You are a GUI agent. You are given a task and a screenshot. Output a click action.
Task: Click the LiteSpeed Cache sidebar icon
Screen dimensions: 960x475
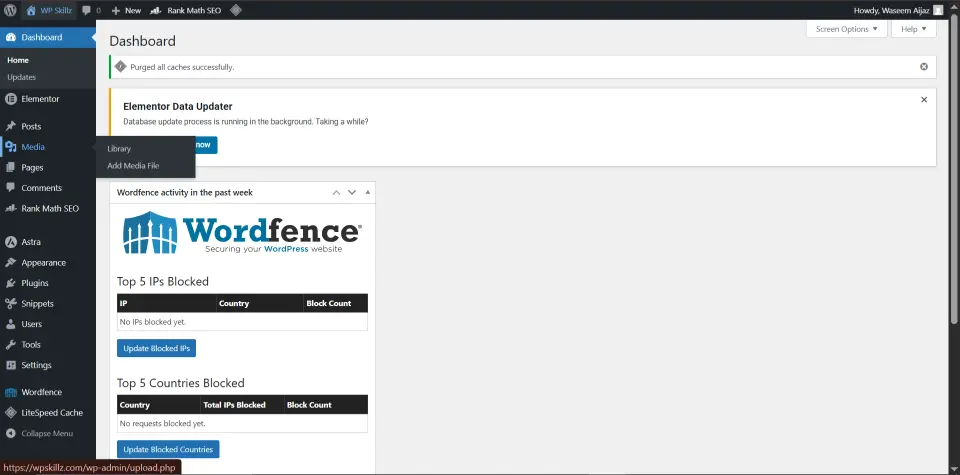(10, 413)
